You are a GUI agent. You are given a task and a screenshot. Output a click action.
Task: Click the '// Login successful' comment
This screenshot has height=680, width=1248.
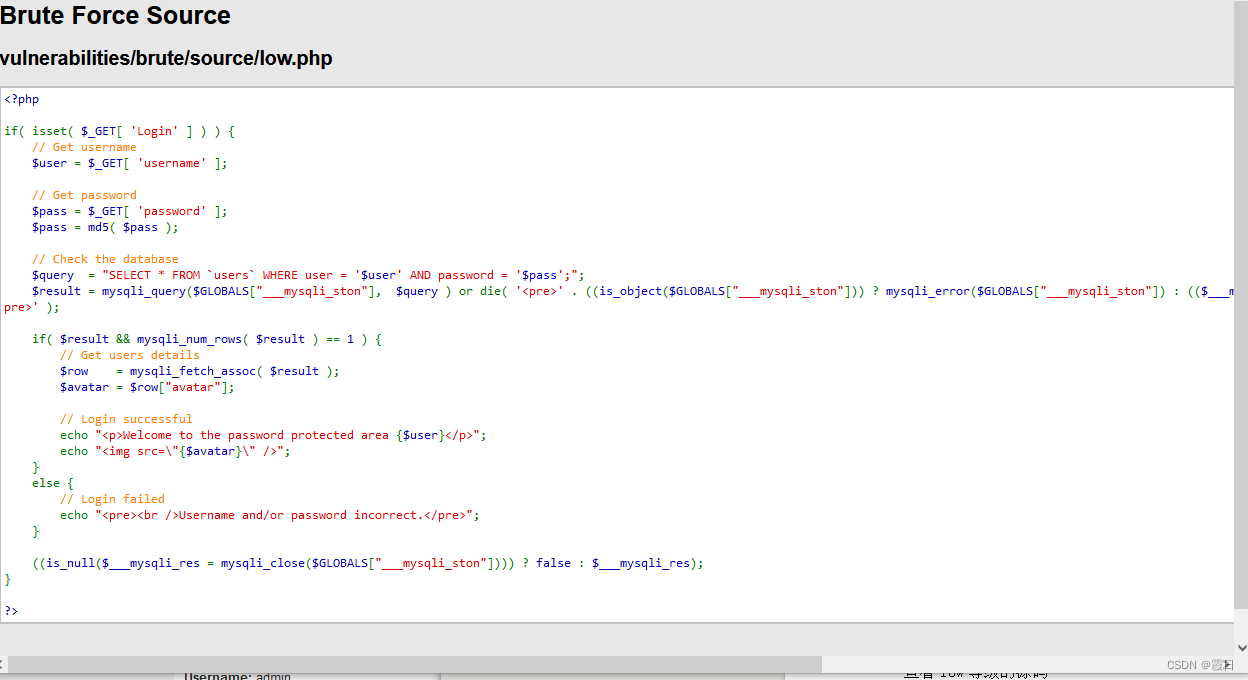coord(126,419)
